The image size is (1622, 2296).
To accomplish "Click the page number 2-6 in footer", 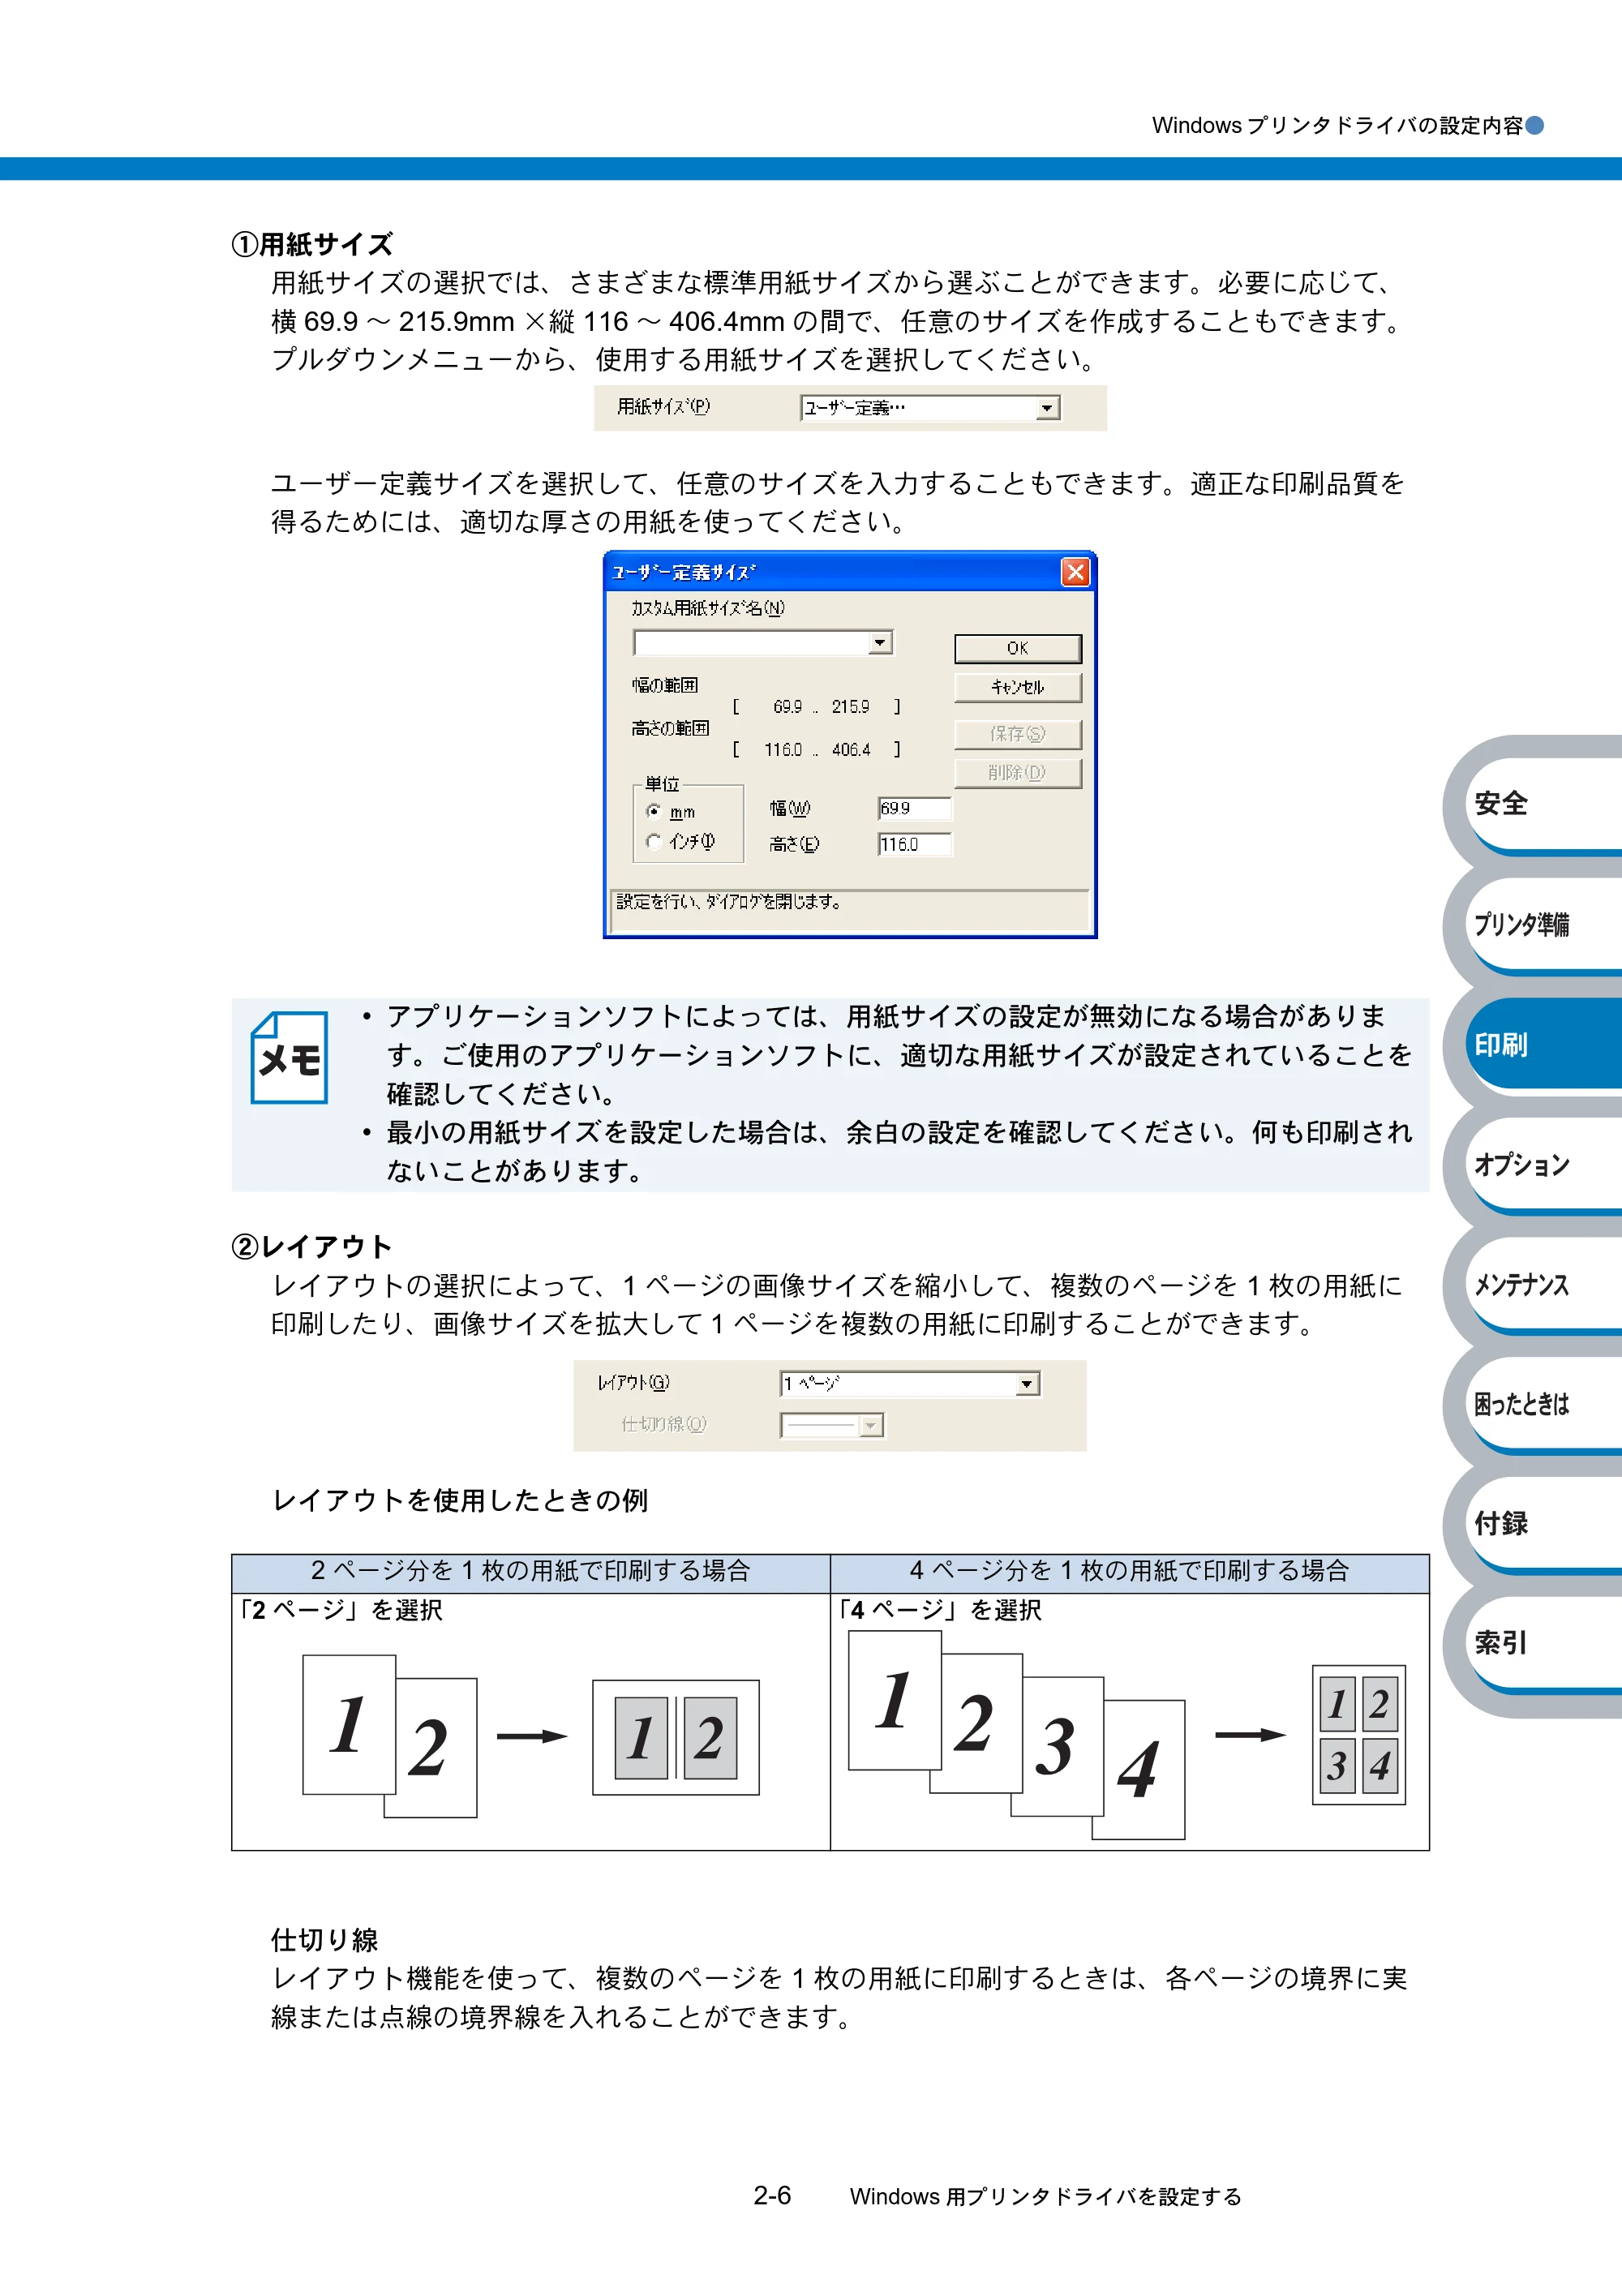I will coord(772,2195).
